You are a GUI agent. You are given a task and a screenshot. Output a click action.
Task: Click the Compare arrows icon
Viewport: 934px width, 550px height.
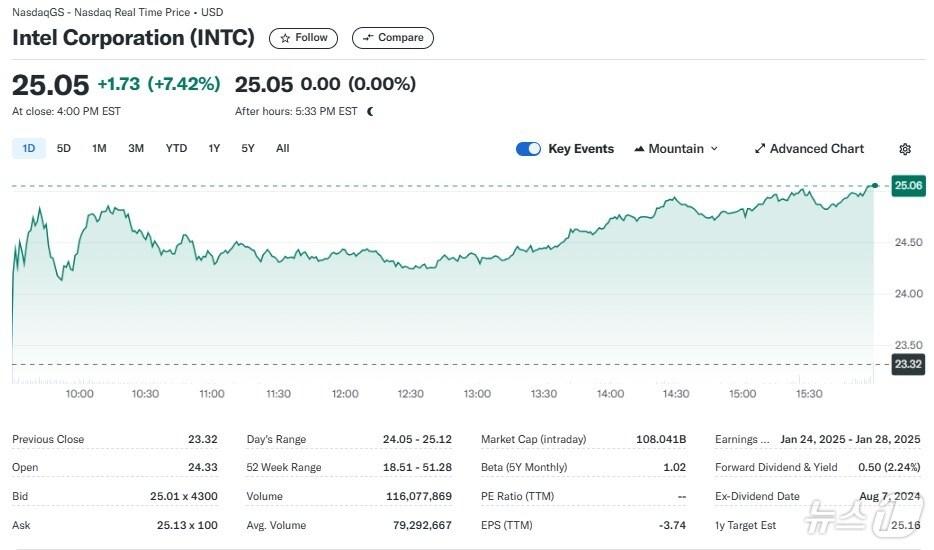[x=367, y=38]
